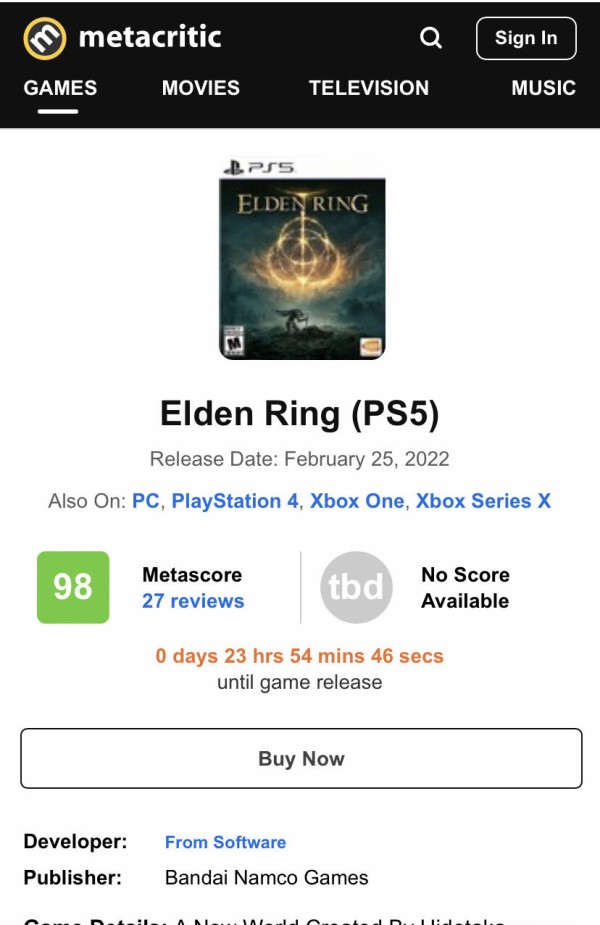This screenshot has width=600, height=925.
Task: Click the Metacritic wordmark text
Action: tap(149, 38)
